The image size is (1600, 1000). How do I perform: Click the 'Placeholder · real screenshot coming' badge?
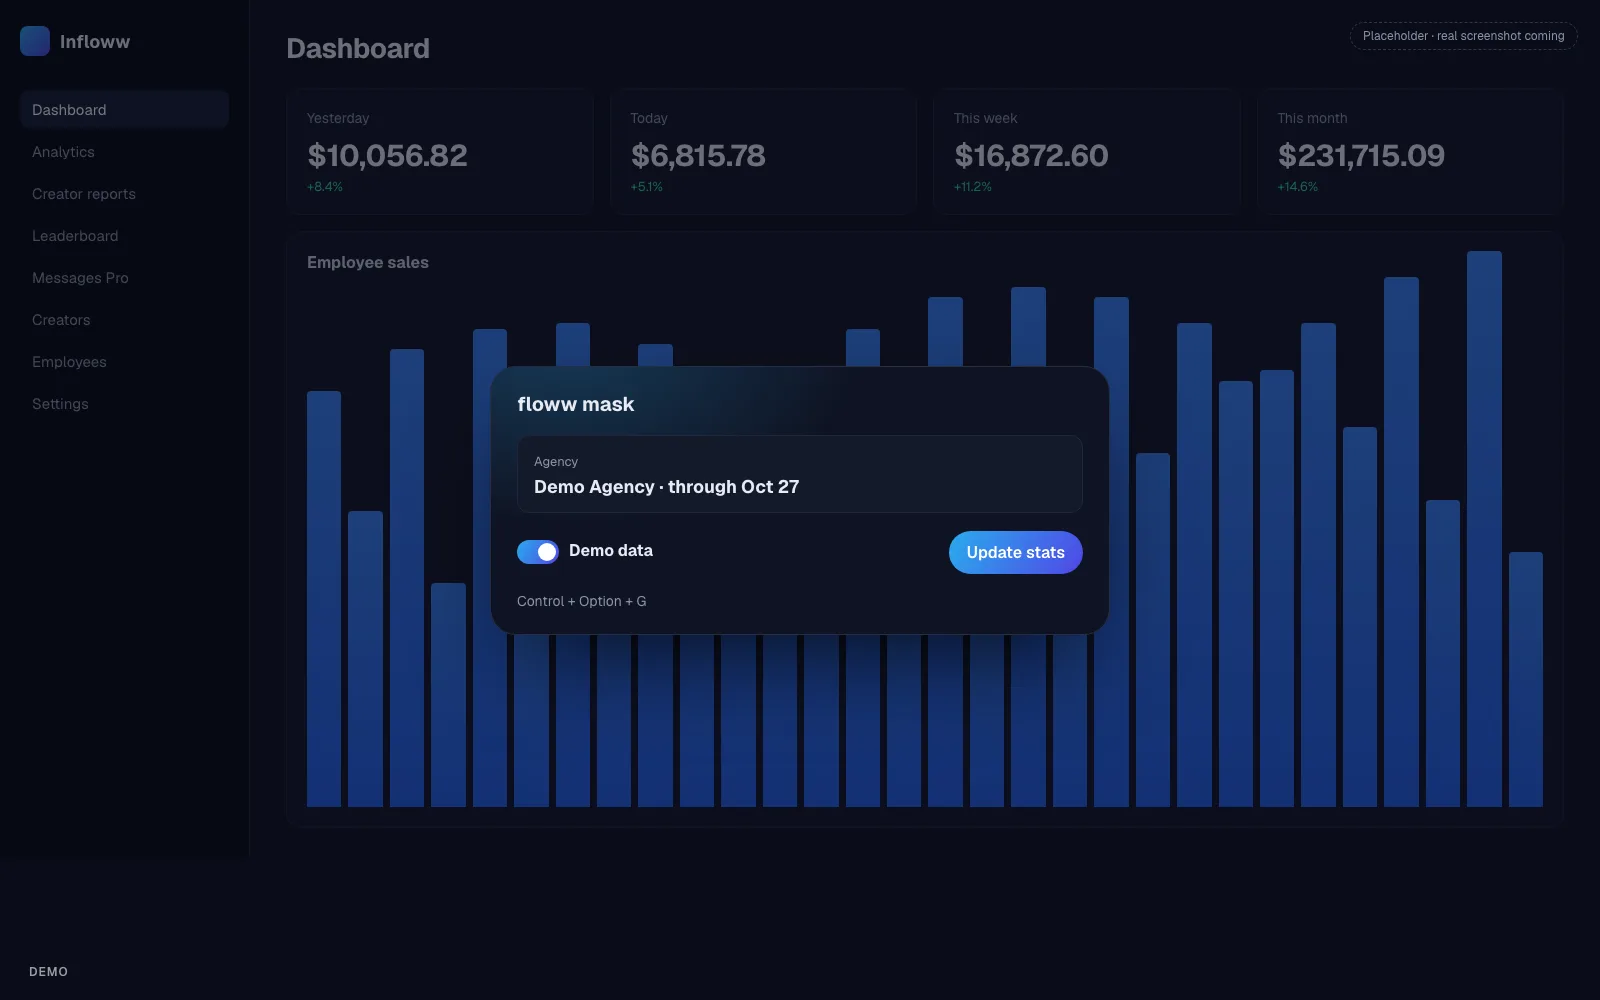(1463, 36)
